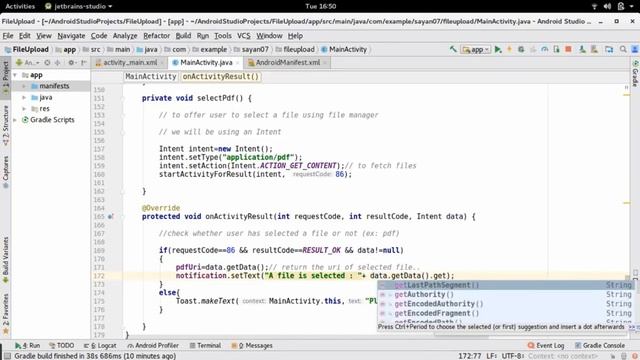Expand Gradle Scripts node
Viewport: 640px width, 360px height.
15,120
